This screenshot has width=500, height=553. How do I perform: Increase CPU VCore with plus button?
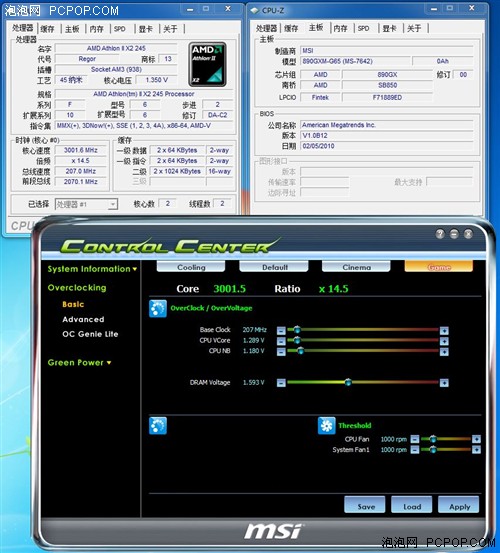[444, 341]
